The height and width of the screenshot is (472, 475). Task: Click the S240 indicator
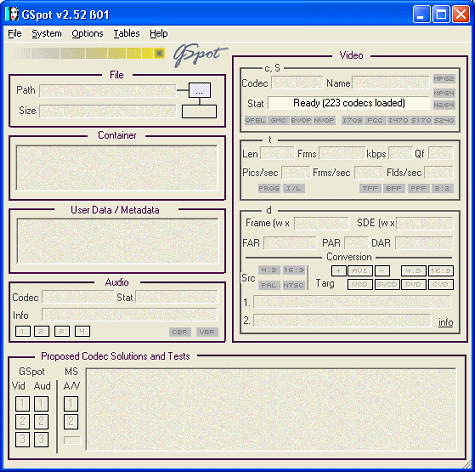tap(444, 120)
